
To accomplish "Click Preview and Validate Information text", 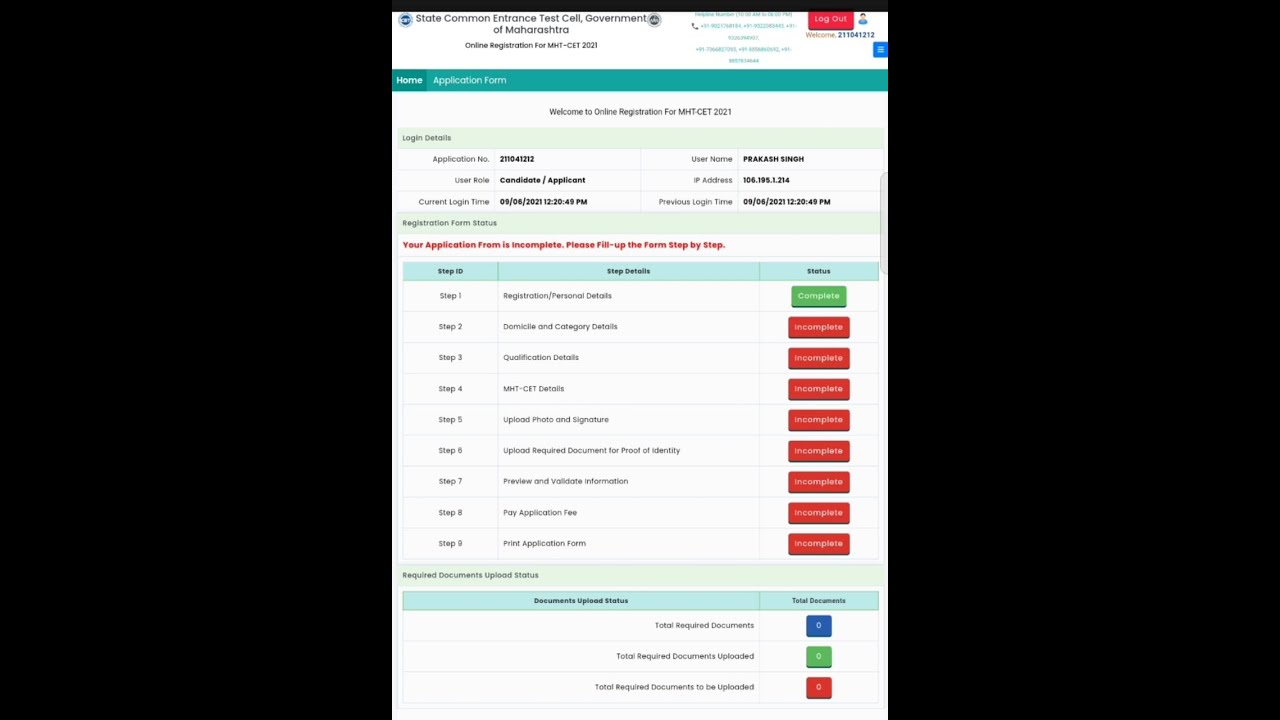I will coord(566,482).
